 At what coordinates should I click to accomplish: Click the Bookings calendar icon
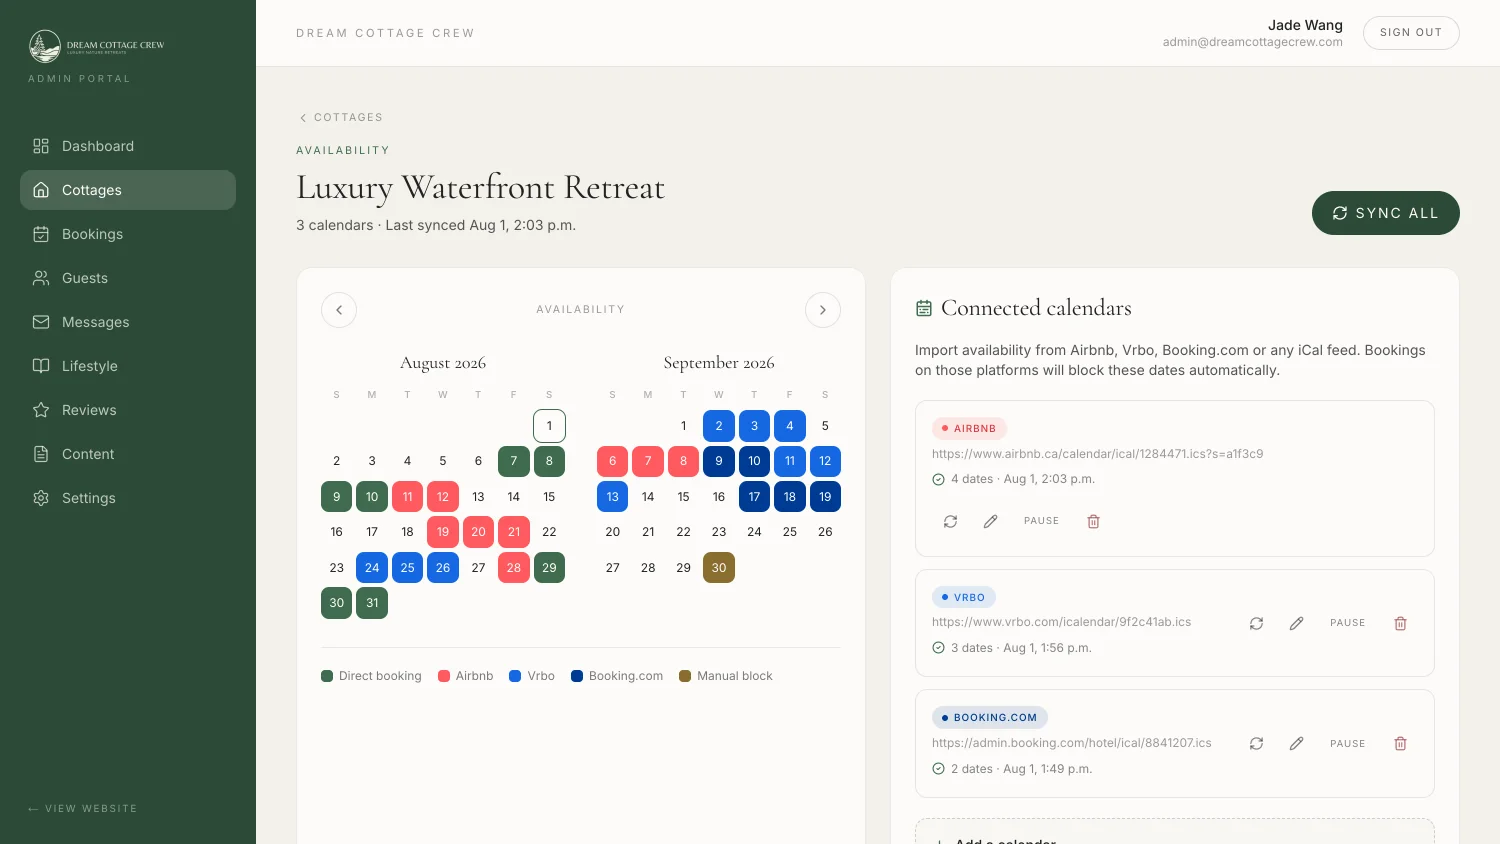pos(41,234)
